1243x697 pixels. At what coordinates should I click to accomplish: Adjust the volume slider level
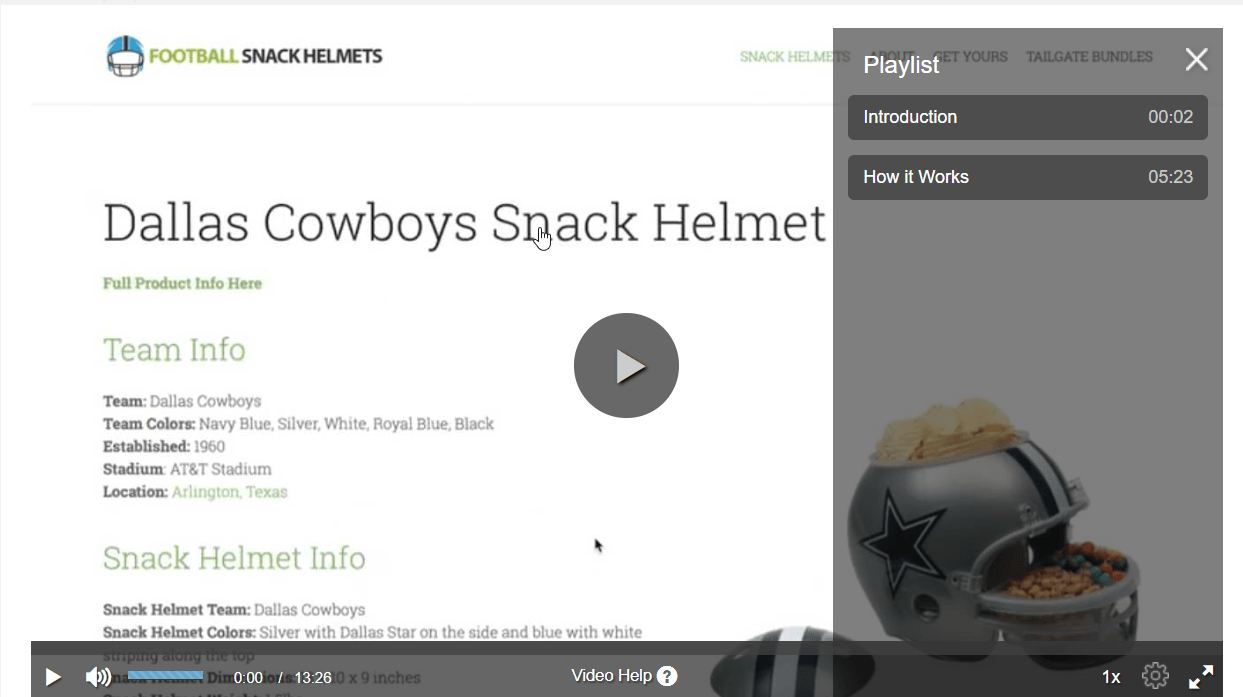click(166, 676)
